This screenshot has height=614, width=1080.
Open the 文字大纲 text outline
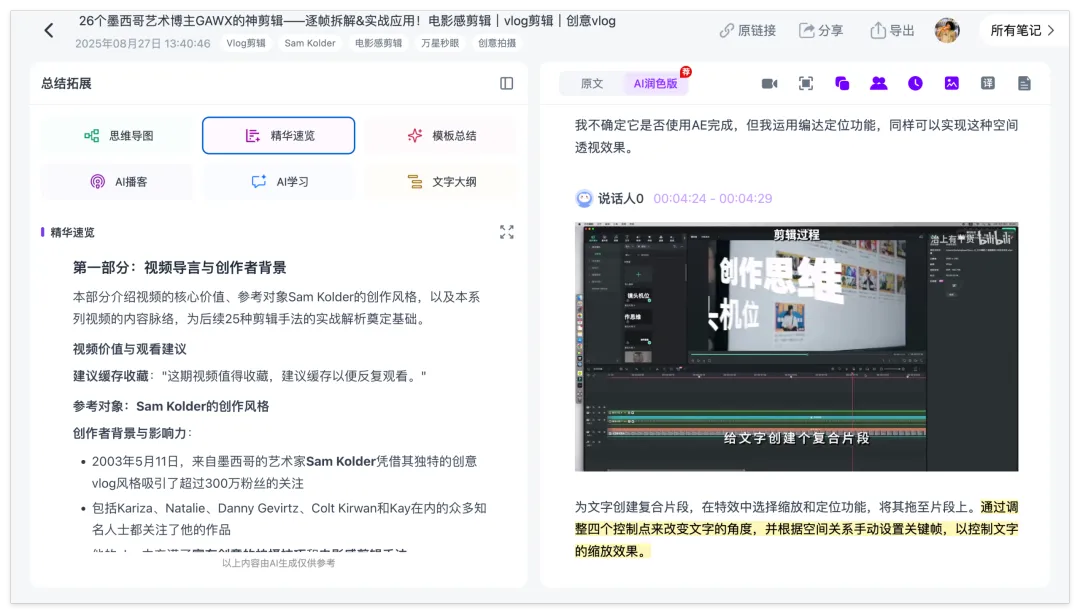click(441, 182)
